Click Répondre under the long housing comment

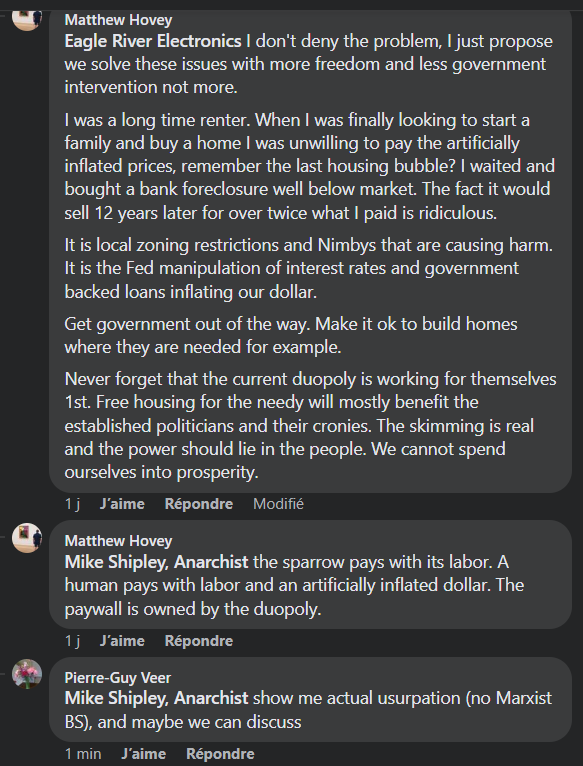click(x=198, y=504)
